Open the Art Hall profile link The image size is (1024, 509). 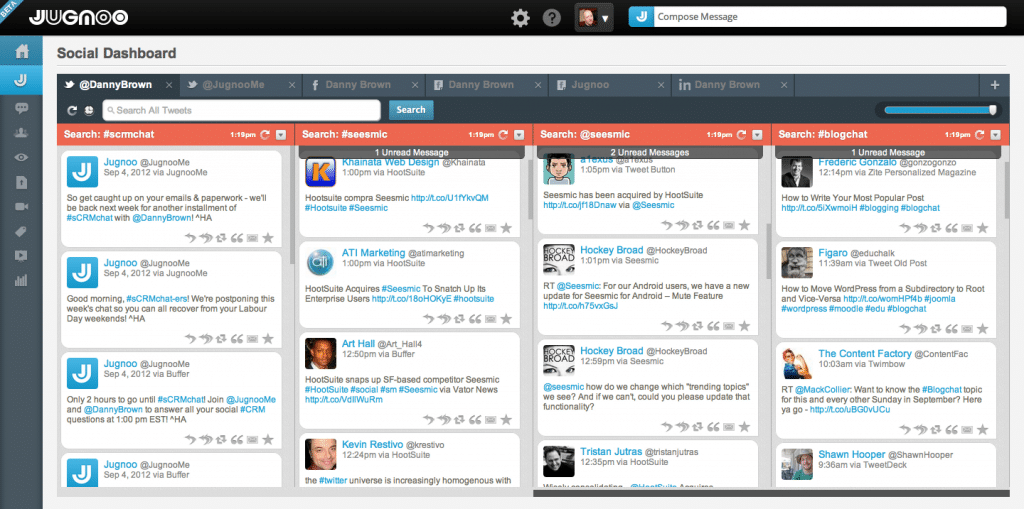click(x=359, y=344)
